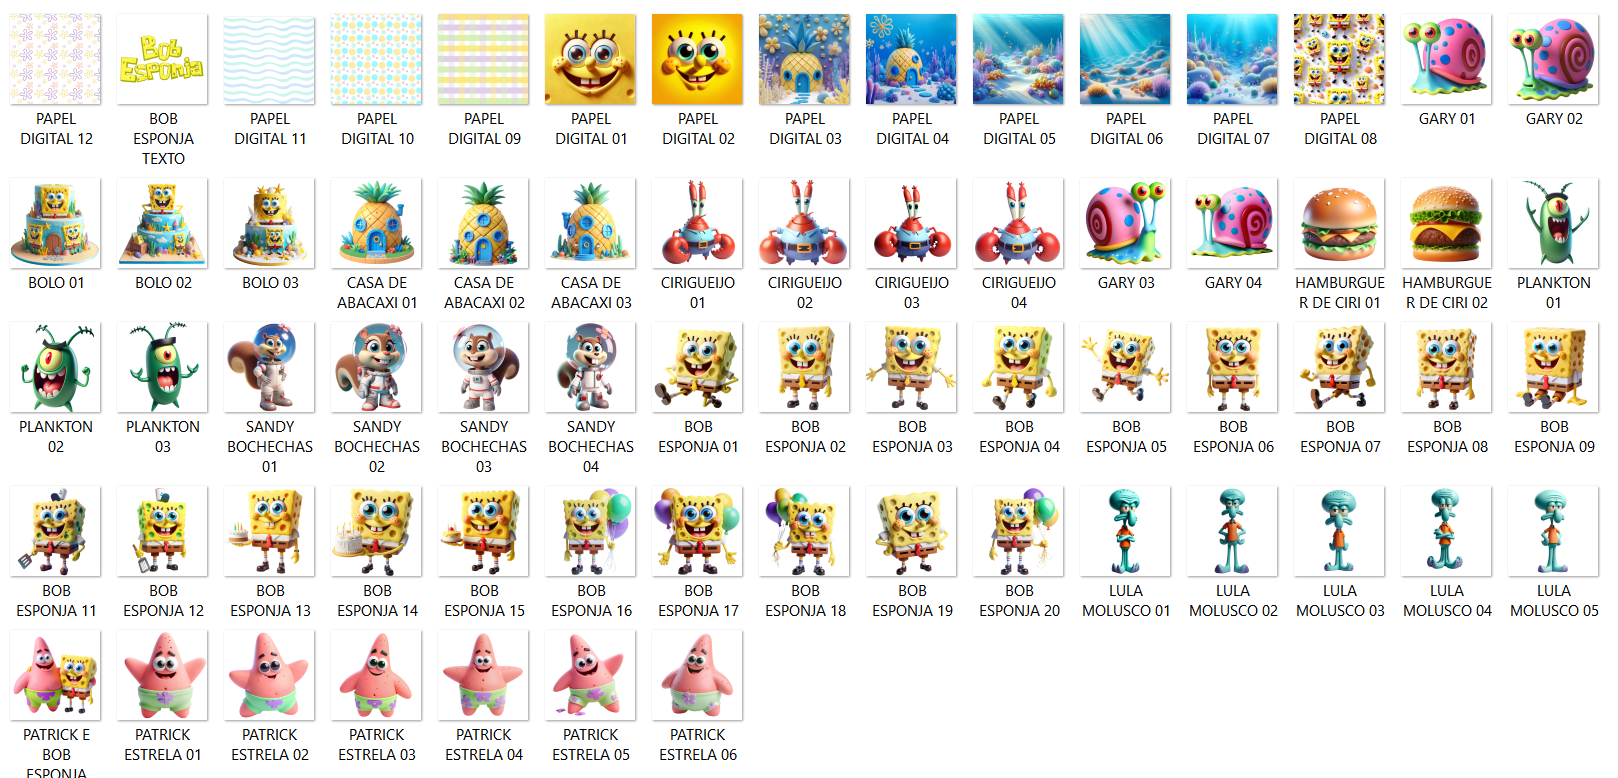Screen dimensions: 1618x778
Task: Select the LULA MOLUSCO 05 file
Action: coord(1553,532)
